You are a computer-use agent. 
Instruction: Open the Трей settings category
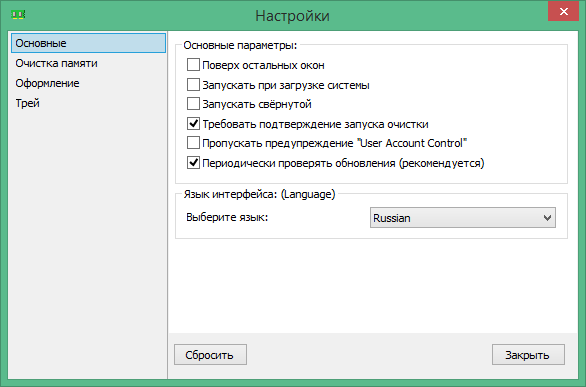(x=89, y=103)
